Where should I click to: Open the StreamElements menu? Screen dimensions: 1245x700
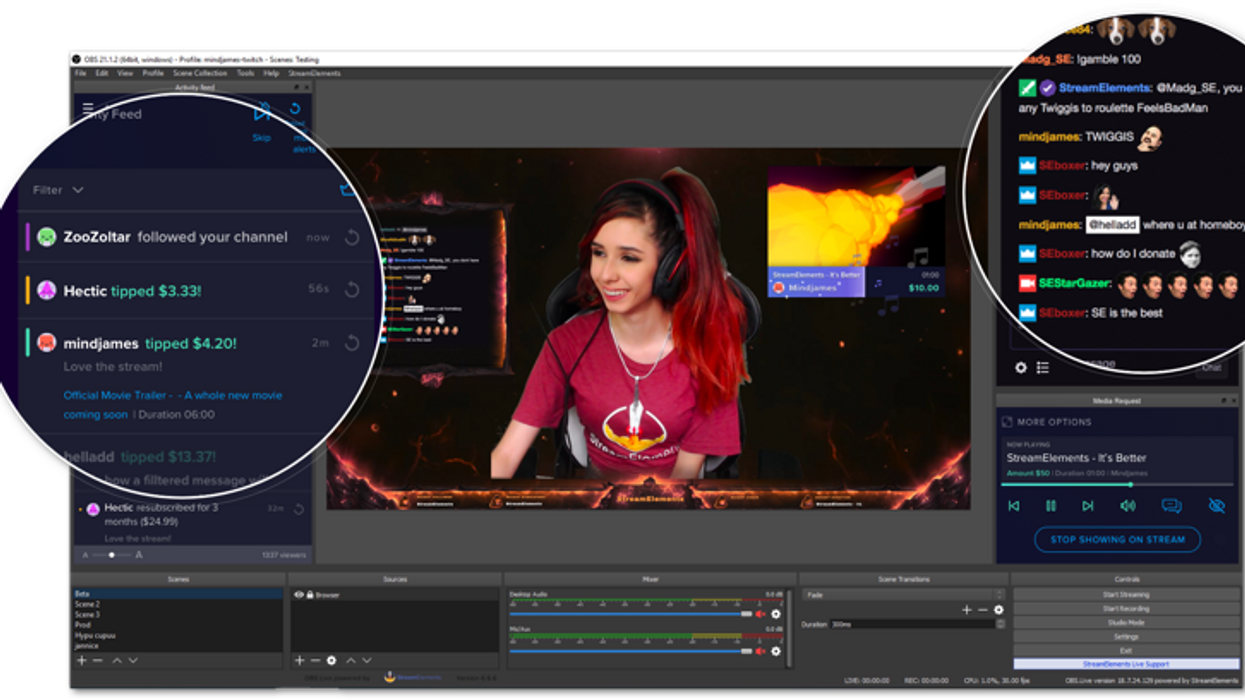tap(314, 74)
